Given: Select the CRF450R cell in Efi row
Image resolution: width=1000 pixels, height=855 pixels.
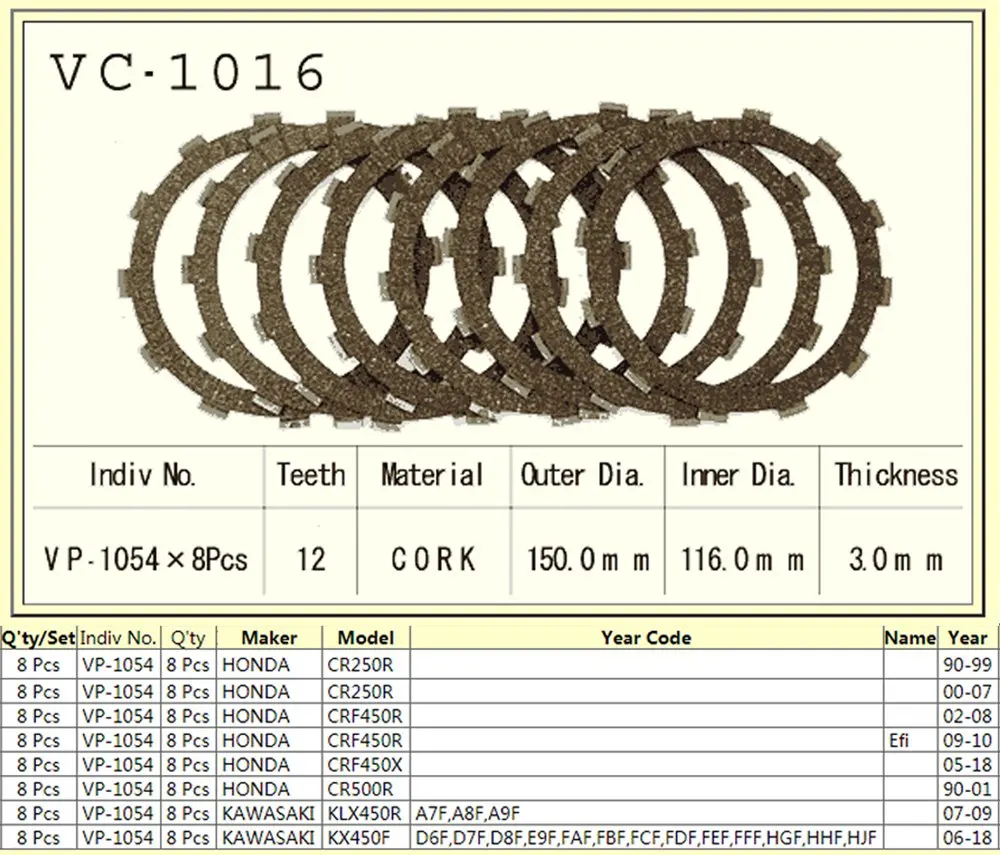Looking at the screenshot, I should (365, 740).
